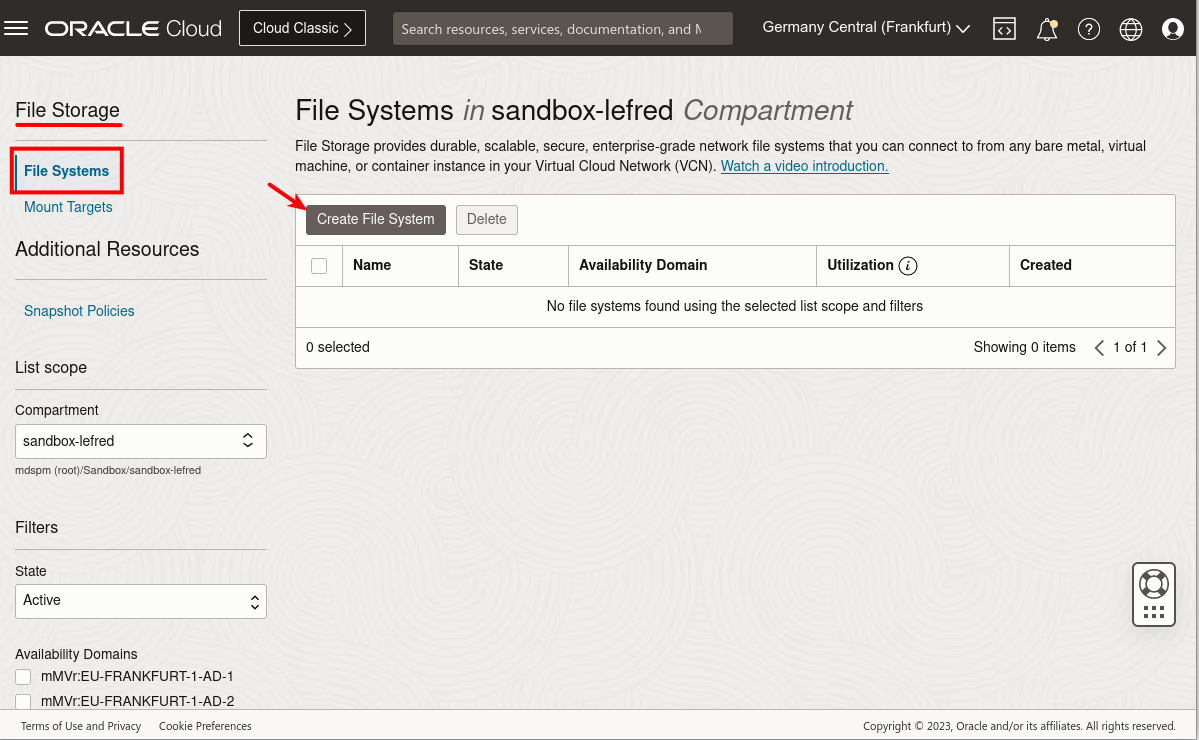Switch region from Germany Central (Frankfurt)
The width and height of the screenshot is (1199, 740).
click(864, 27)
